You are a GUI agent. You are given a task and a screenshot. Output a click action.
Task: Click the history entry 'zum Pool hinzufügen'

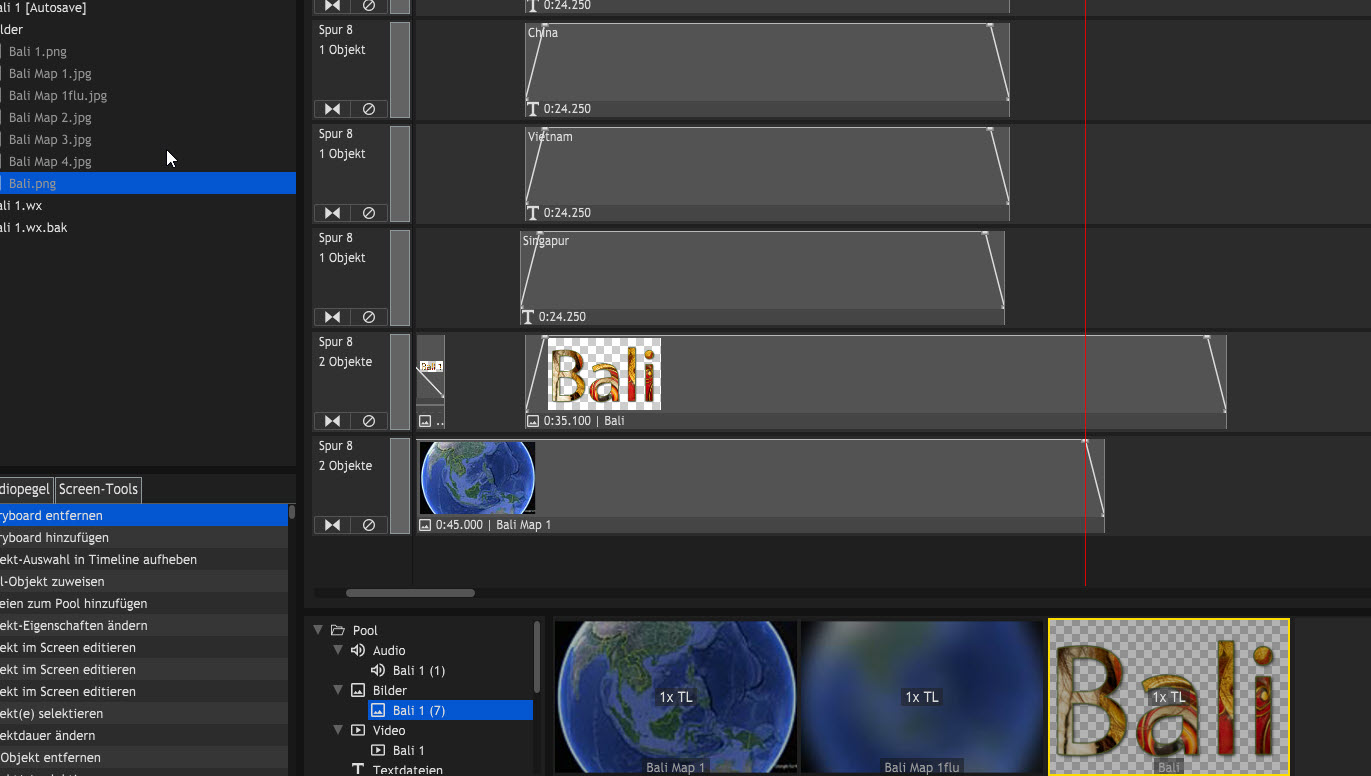144,603
